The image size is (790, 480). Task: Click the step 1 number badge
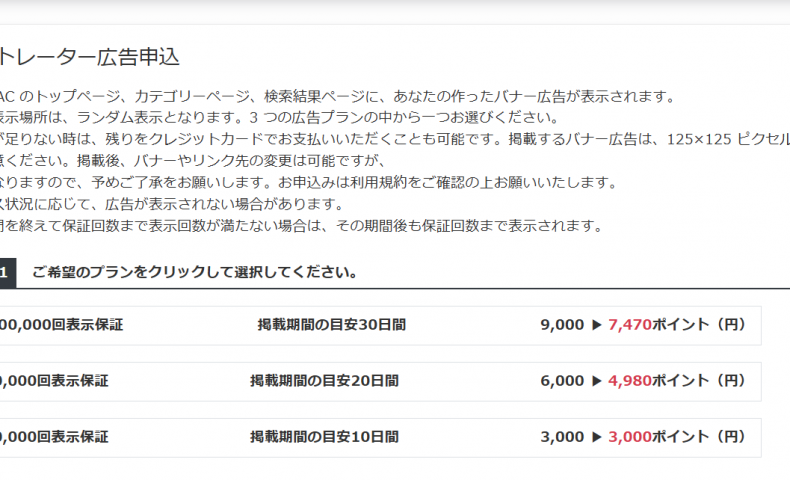(x=8, y=273)
